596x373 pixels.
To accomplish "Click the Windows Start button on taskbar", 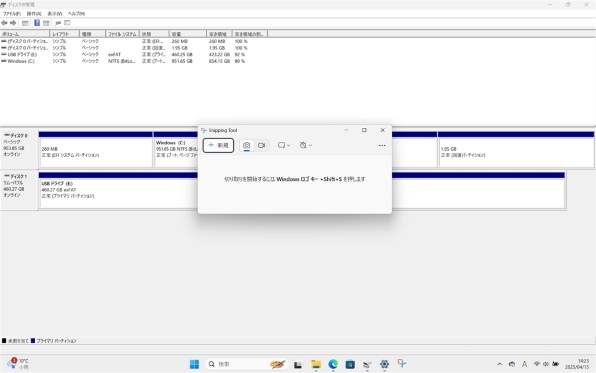I will 194,364.
